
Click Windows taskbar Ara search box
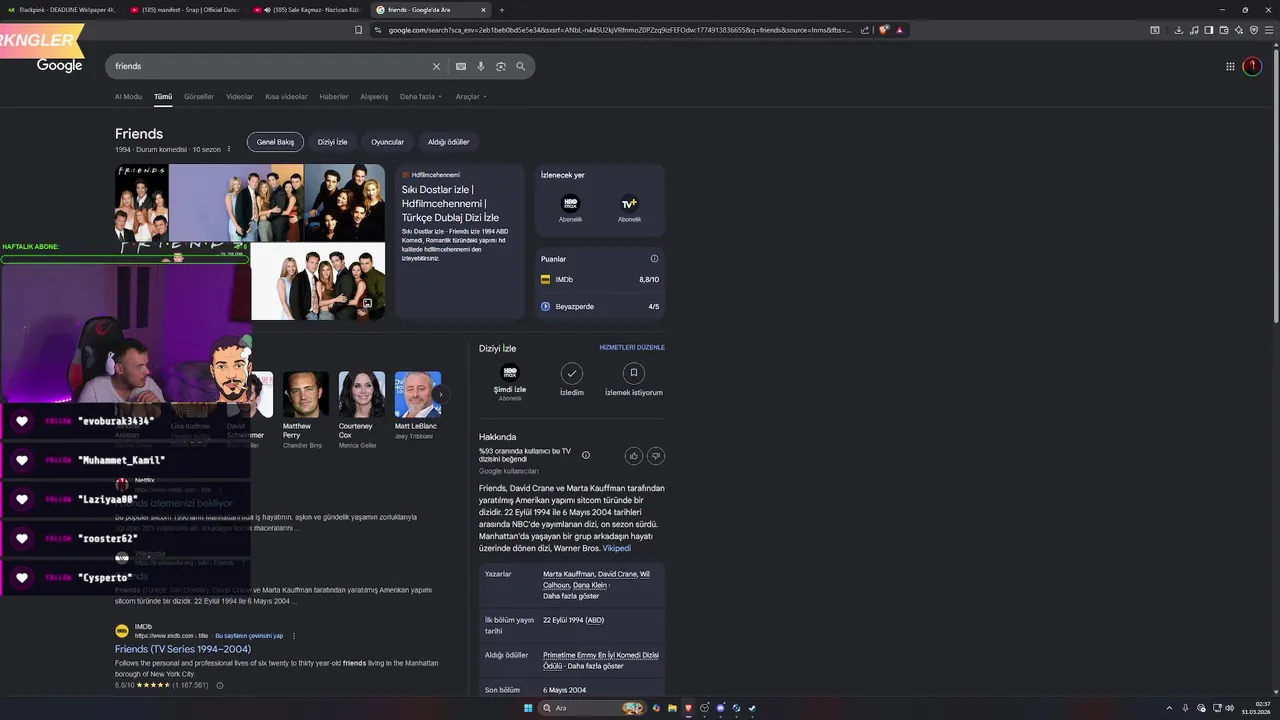[592, 708]
